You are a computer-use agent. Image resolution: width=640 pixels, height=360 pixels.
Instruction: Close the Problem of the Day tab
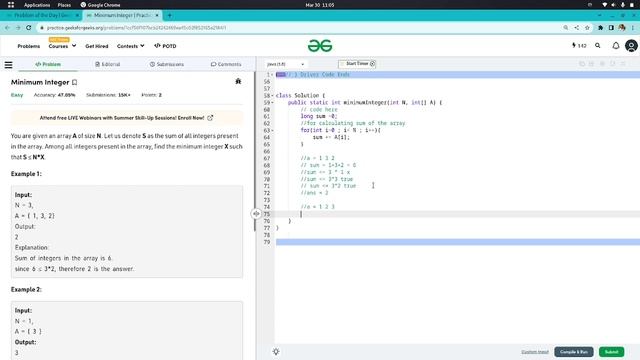(x=77, y=16)
